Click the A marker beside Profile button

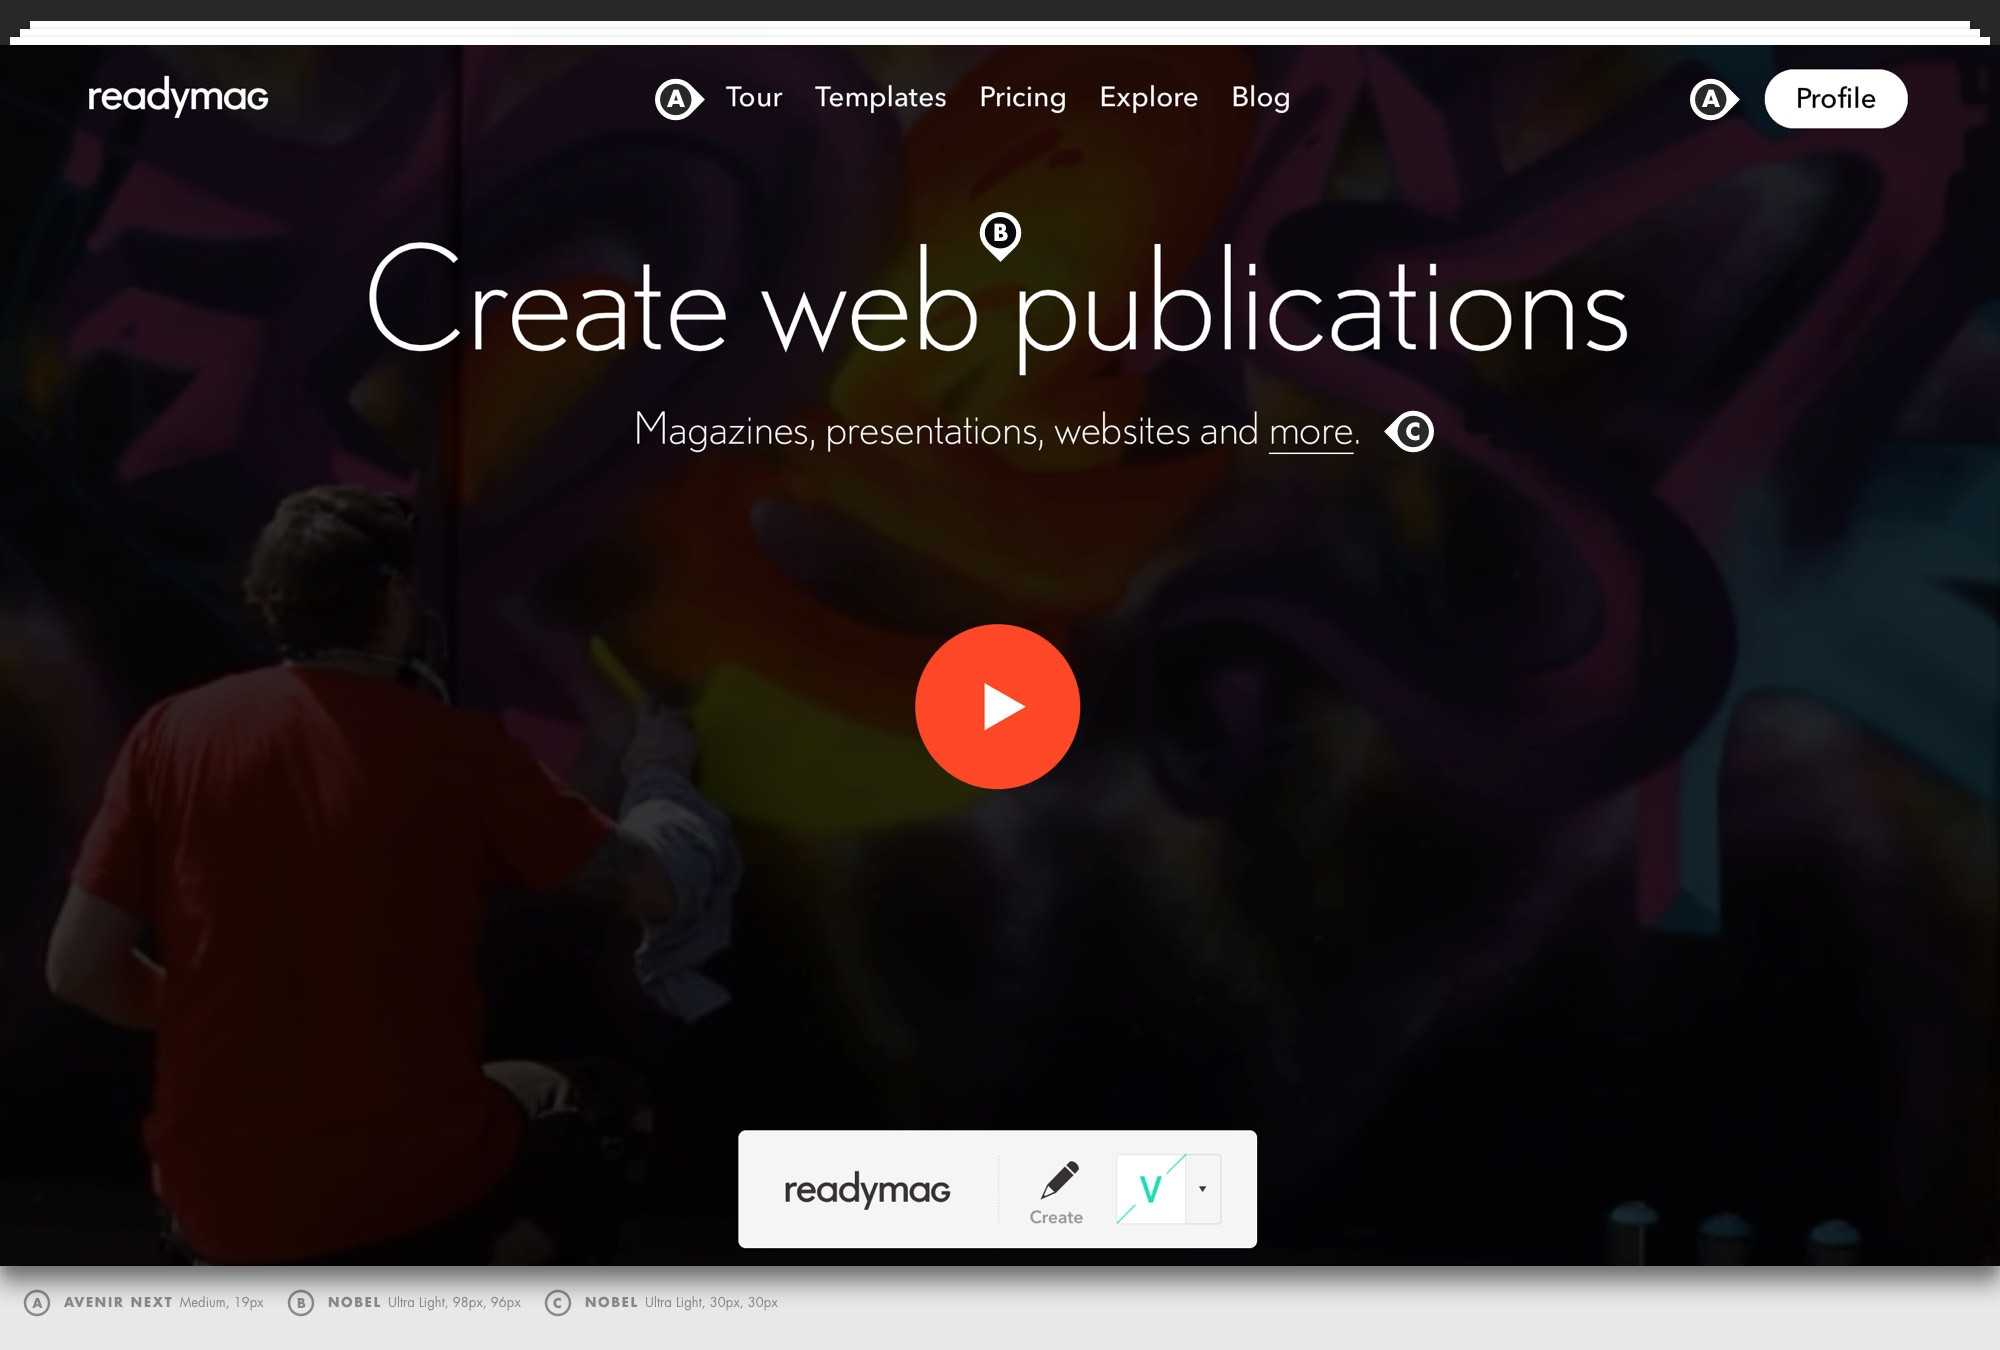pos(1712,99)
